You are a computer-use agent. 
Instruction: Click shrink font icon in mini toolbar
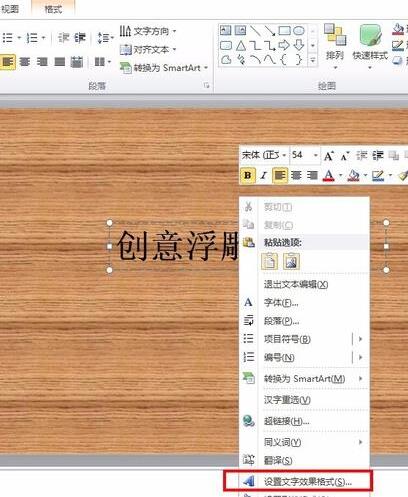[x=345, y=156]
